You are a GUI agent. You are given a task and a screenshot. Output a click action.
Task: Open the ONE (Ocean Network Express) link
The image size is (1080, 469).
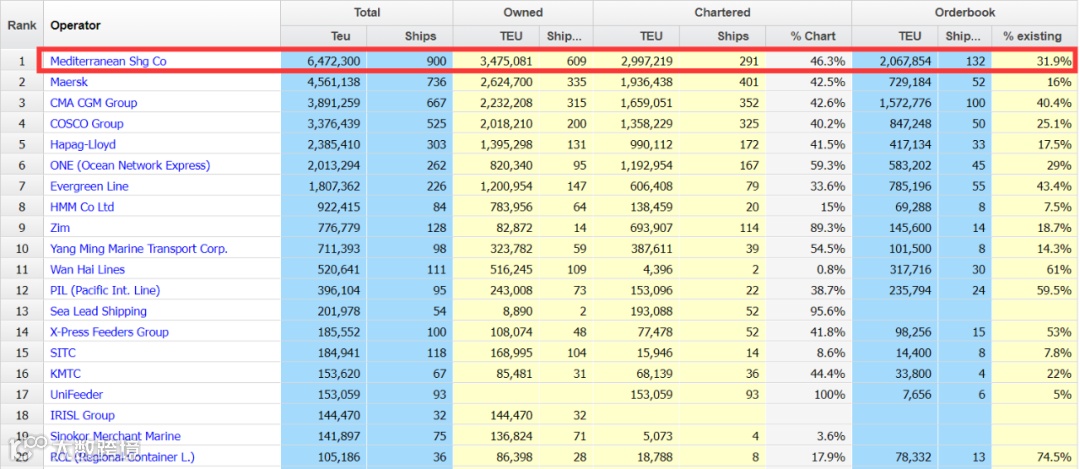(x=130, y=165)
